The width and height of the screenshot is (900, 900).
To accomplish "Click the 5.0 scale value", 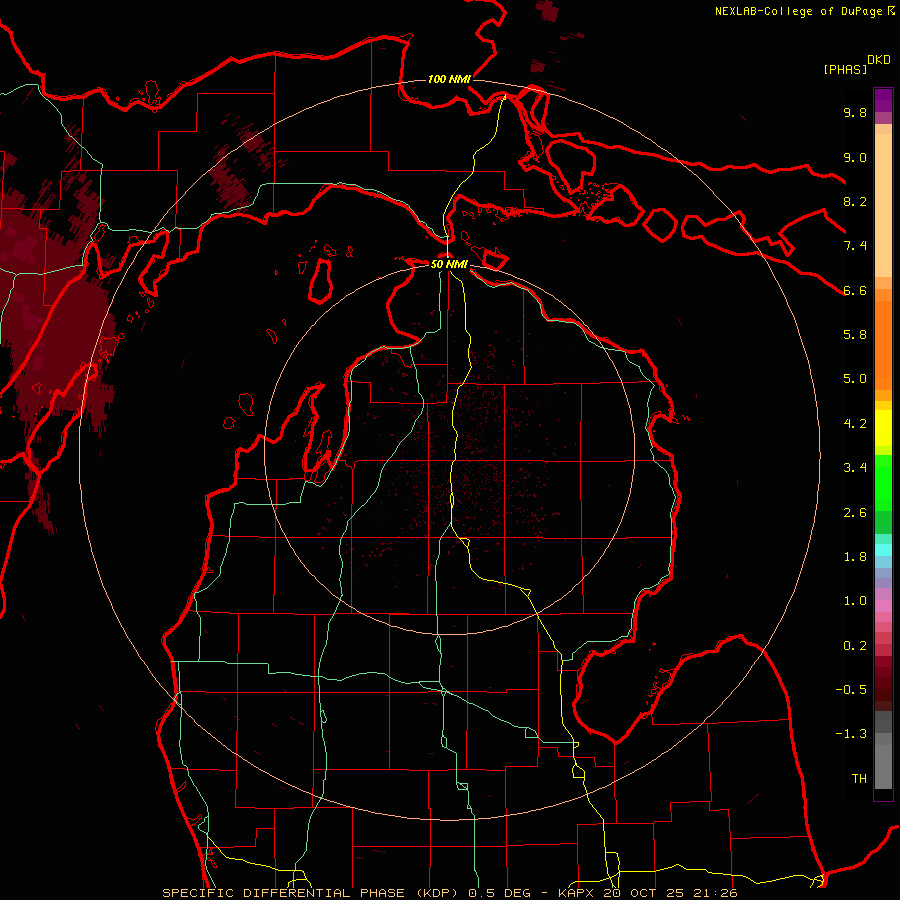I will tap(855, 379).
